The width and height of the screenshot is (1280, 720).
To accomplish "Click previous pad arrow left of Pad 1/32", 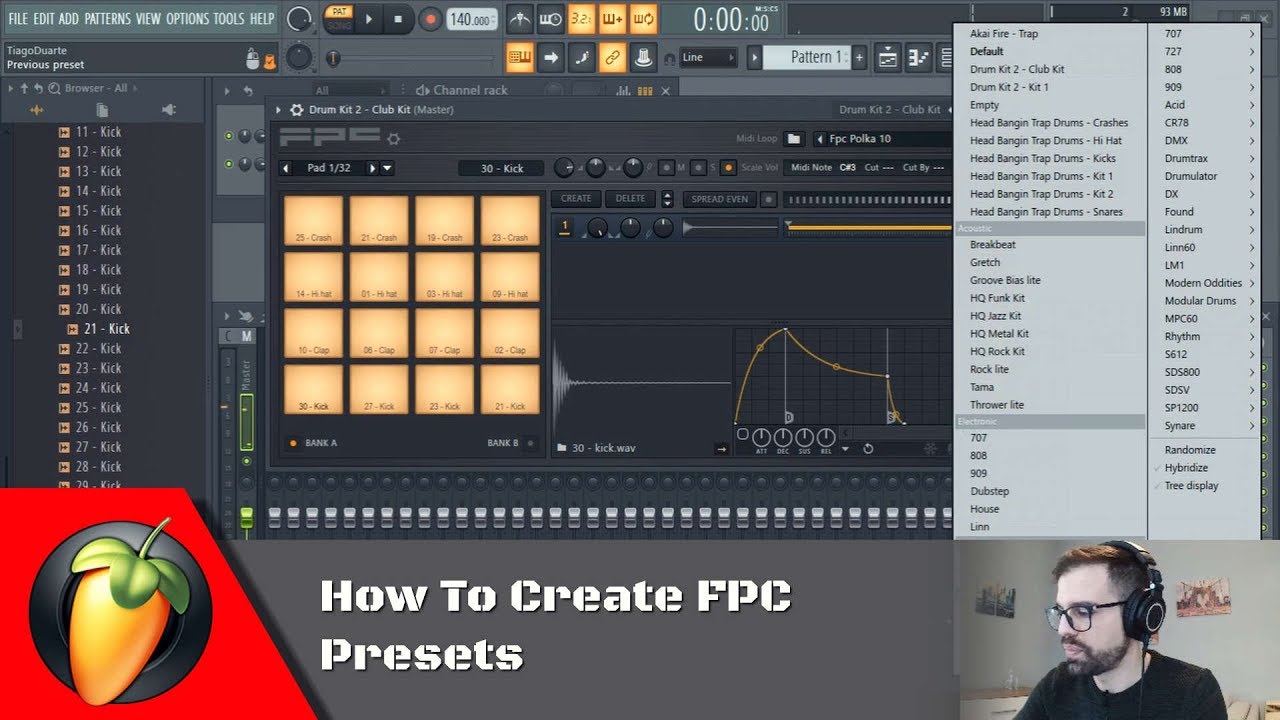I will 286,168.
